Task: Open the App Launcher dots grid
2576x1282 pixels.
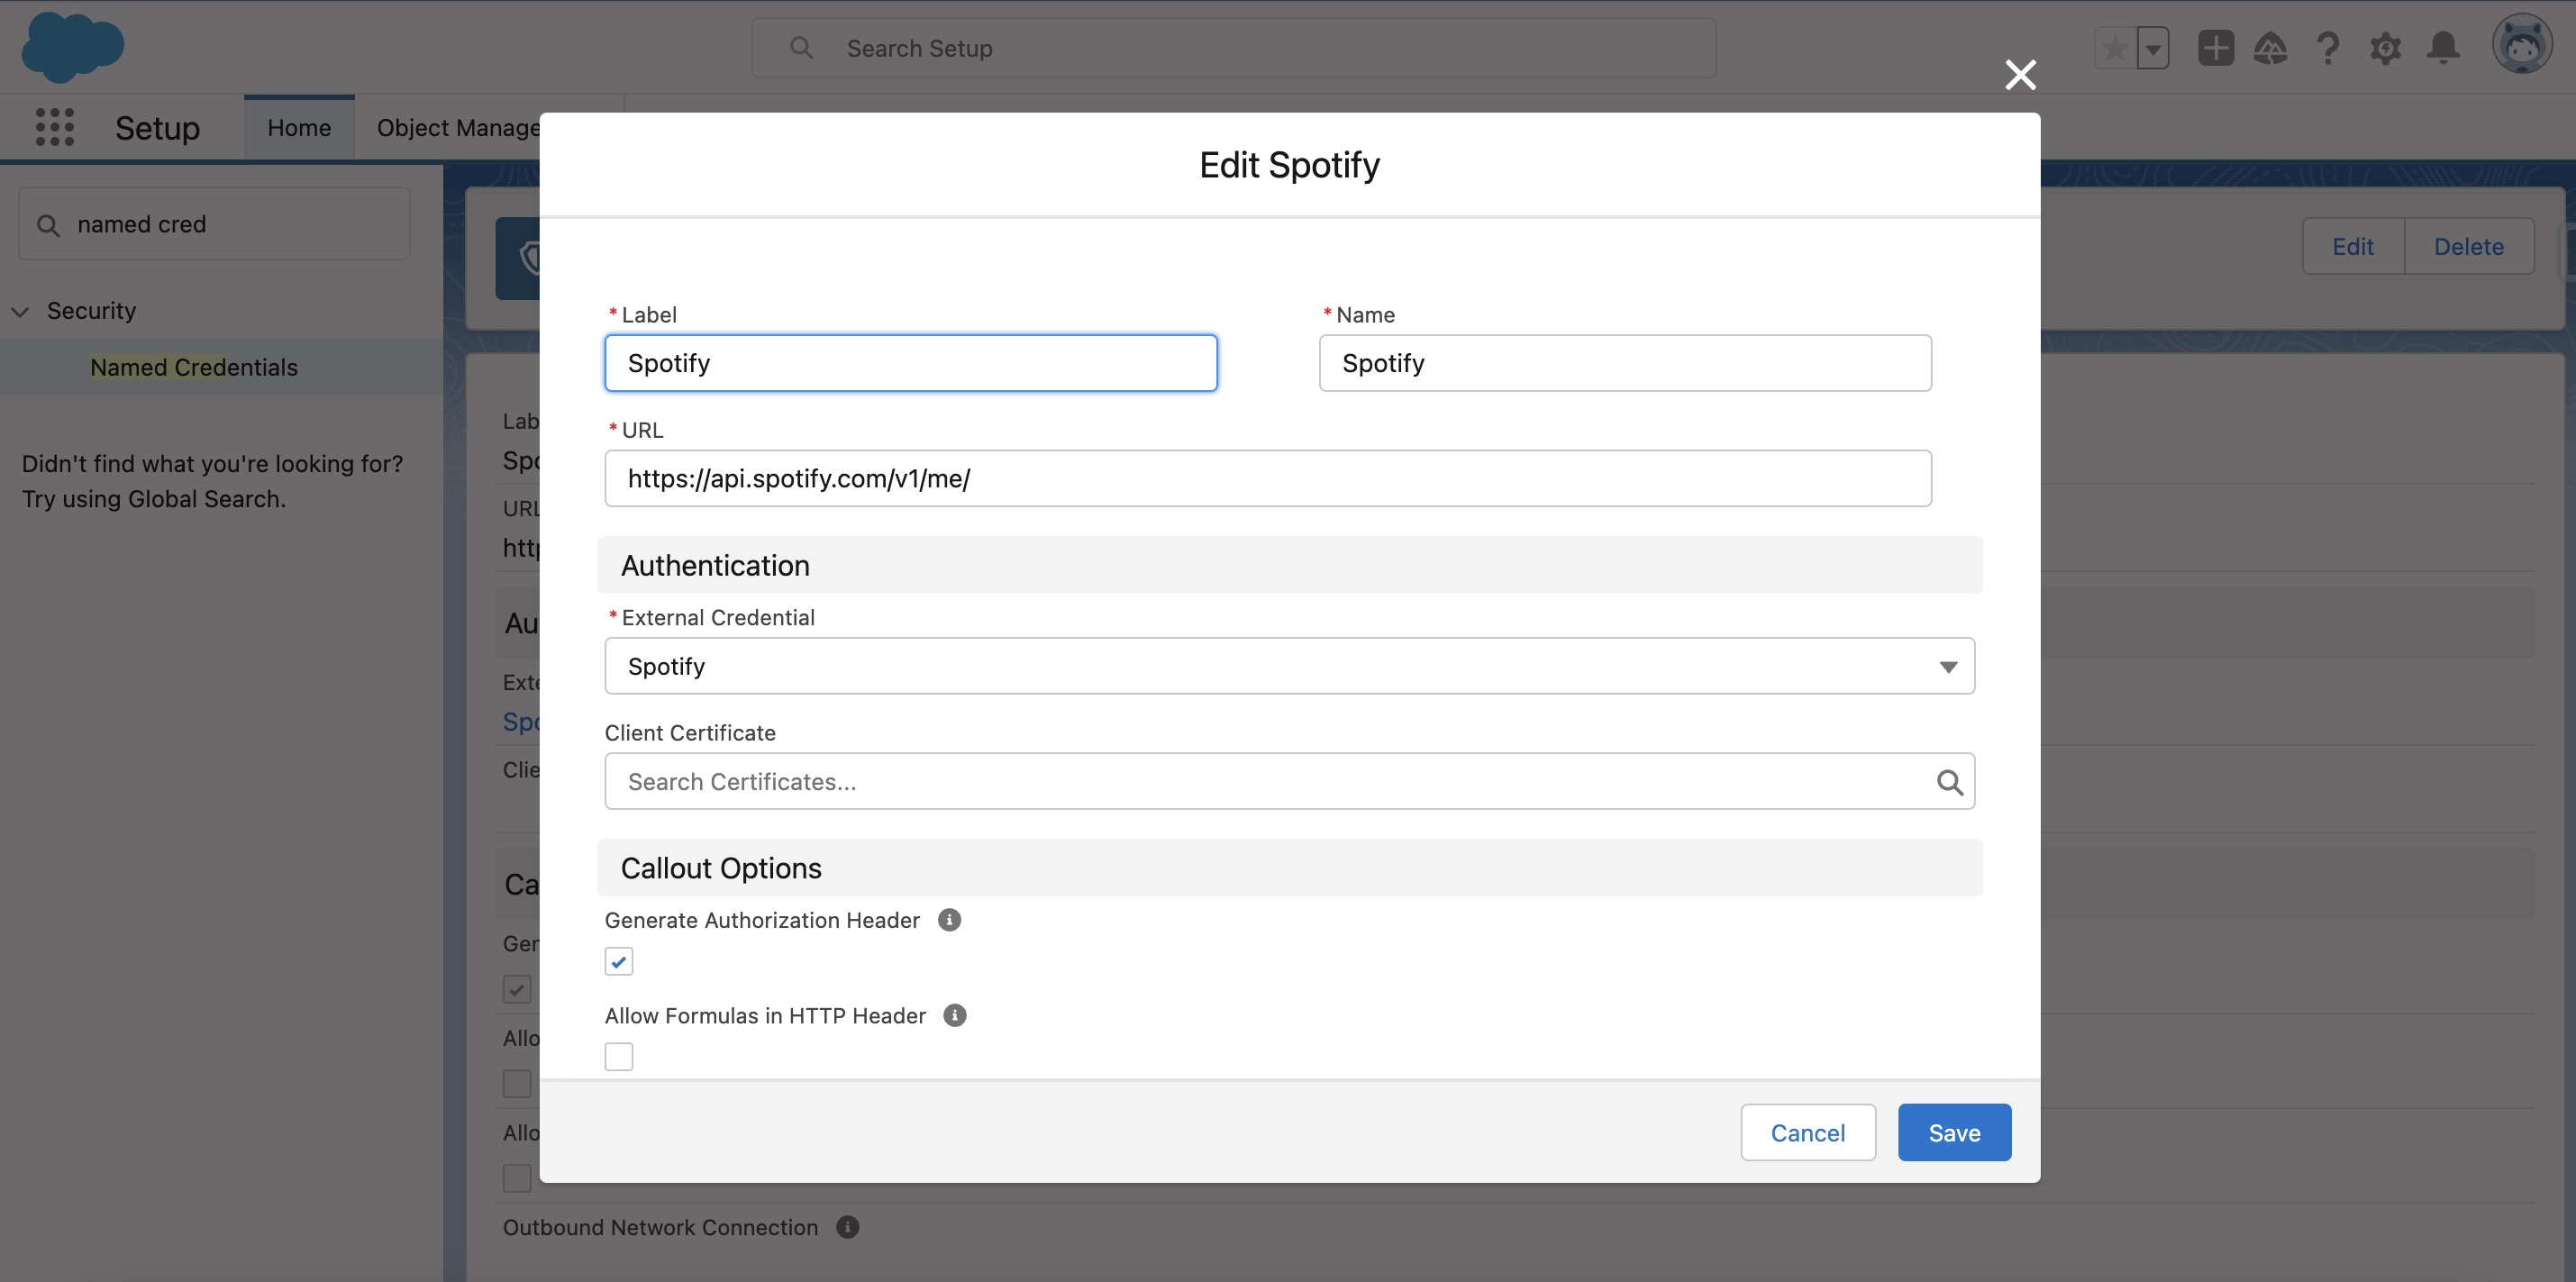Action: pos(55,127)
